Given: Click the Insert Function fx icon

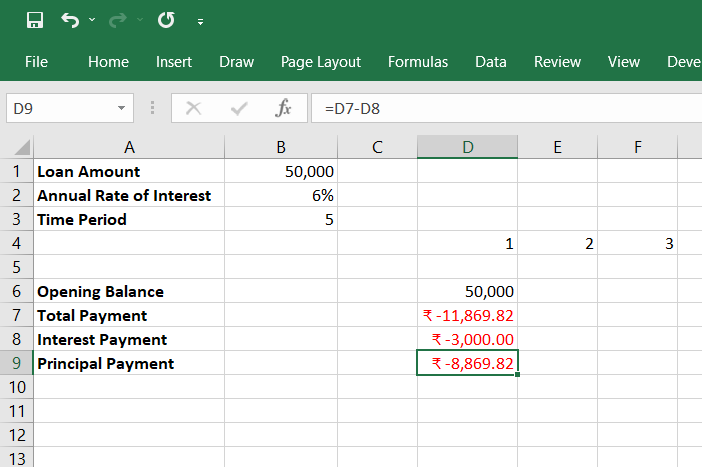Looking at the screenshot, I should coord(283,108).
